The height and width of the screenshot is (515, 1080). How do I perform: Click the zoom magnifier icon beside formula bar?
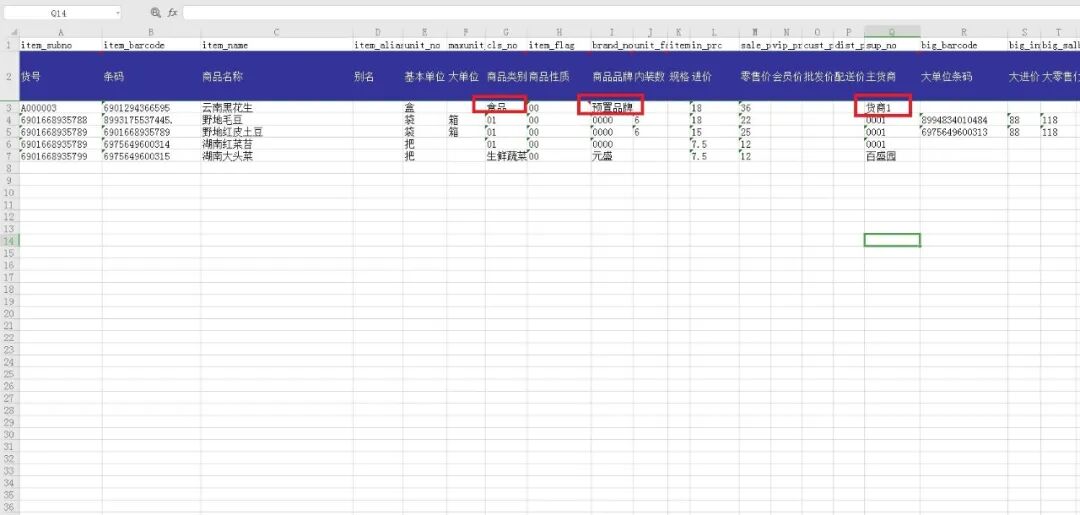155,13
